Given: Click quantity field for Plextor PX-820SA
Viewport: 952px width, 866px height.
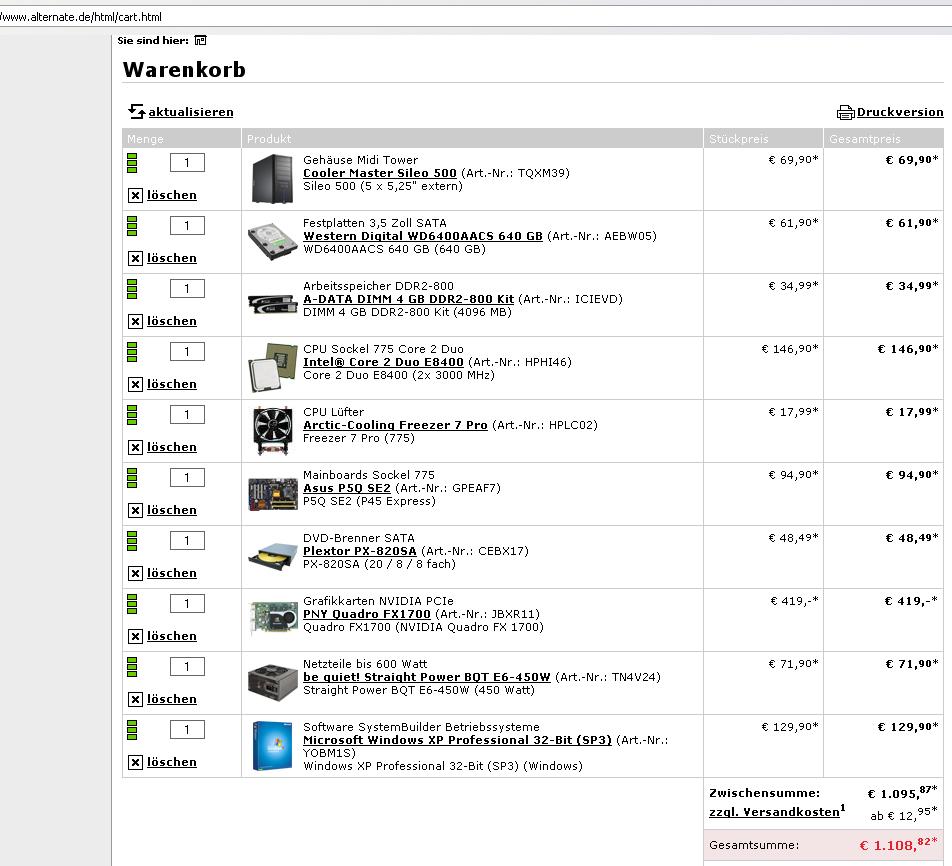Looking at the screenshot, I should click(x=187, y=541).
